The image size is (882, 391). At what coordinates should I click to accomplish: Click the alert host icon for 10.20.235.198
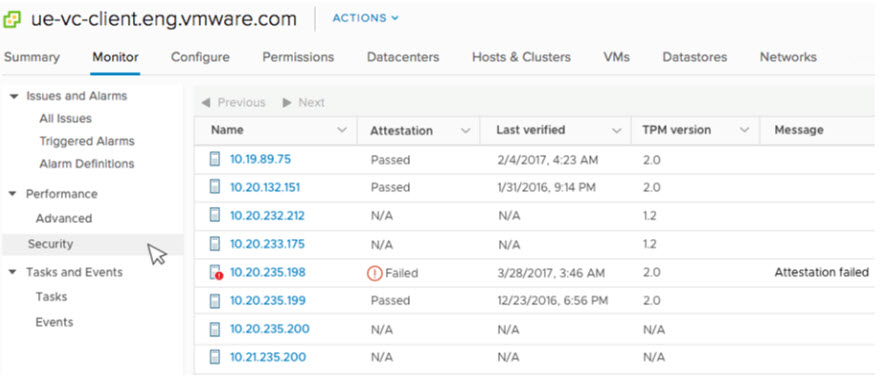[x=215, y=272]
